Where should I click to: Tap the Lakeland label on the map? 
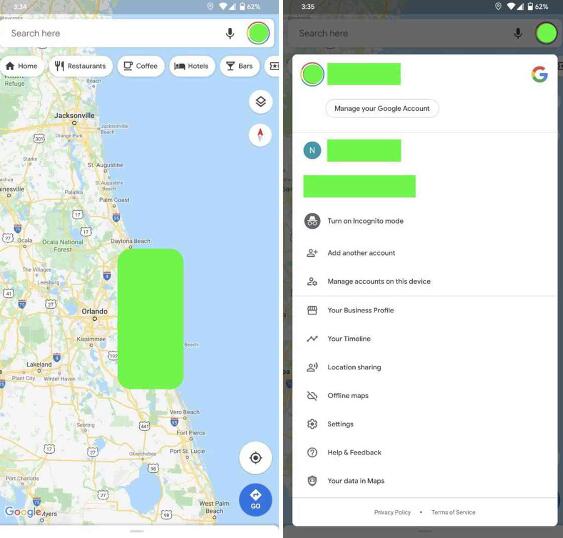(39, 364)
